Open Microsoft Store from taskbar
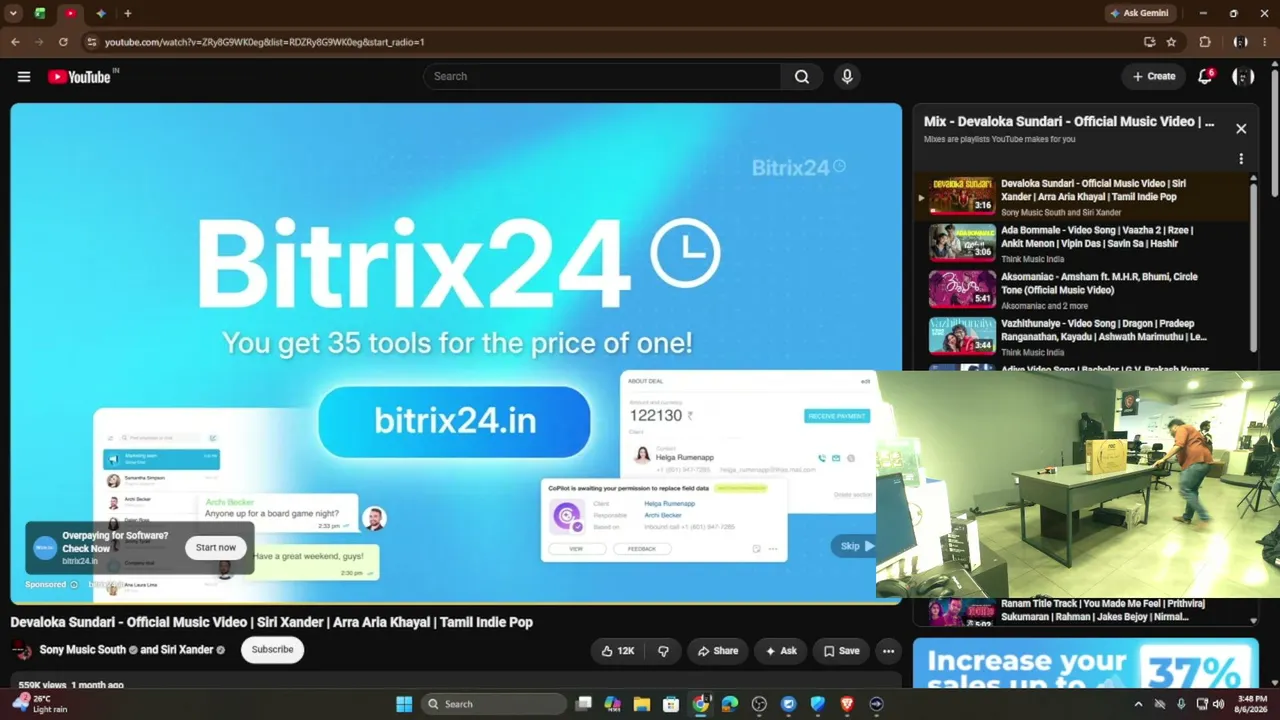 (671, 704)
